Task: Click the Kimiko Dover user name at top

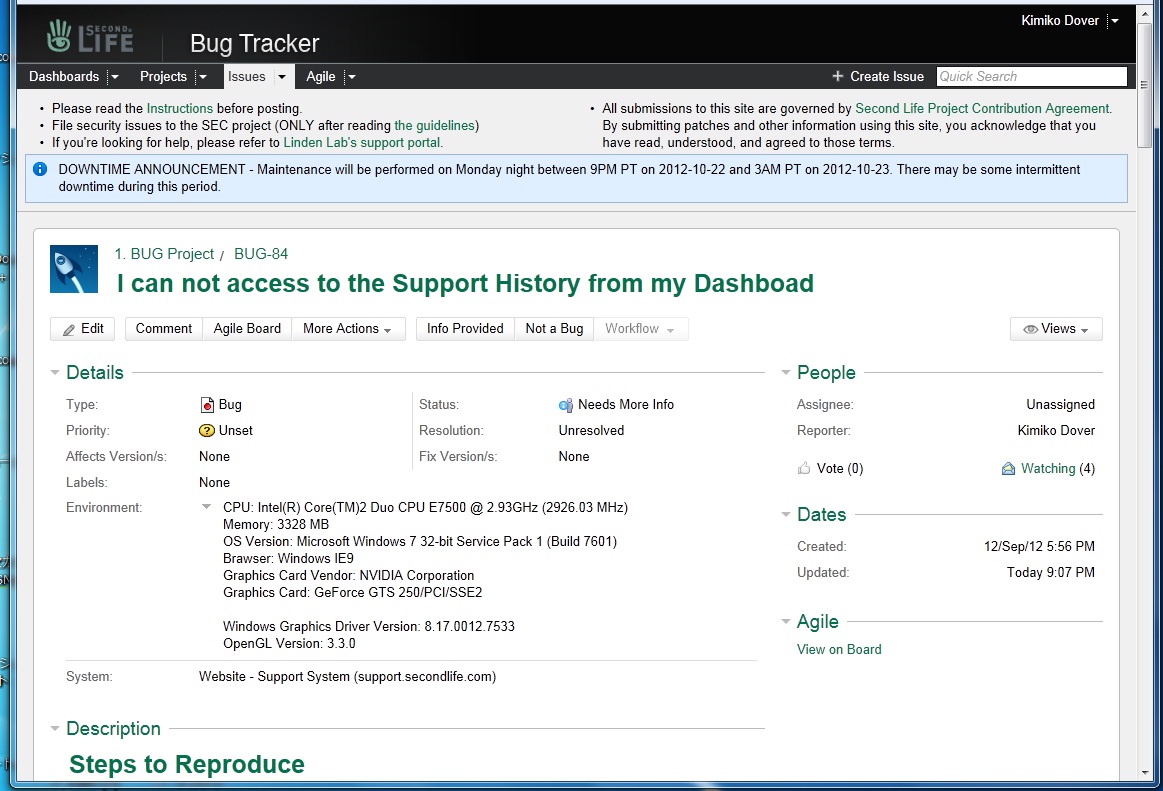Action: pyautogui.click(x=1060, y=21)
